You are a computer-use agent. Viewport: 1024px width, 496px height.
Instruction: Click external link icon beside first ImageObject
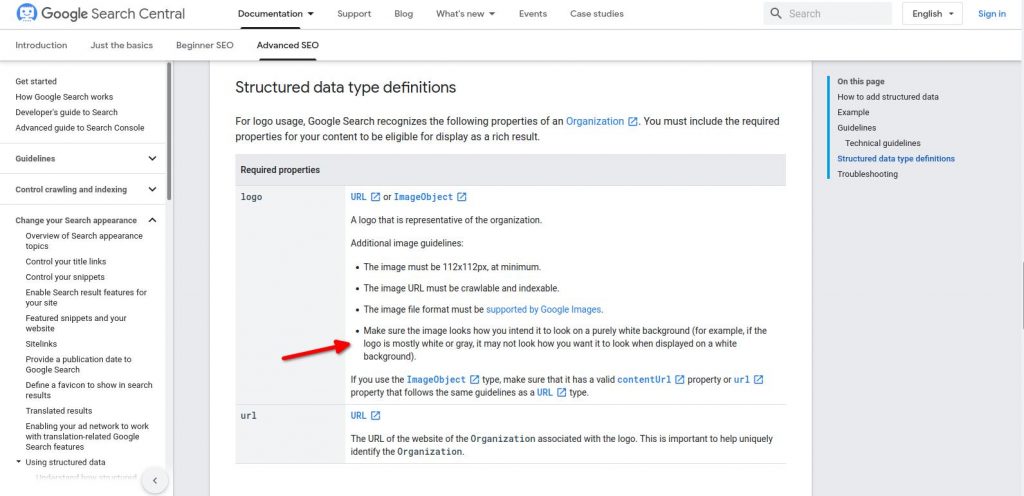coord(462,197)
